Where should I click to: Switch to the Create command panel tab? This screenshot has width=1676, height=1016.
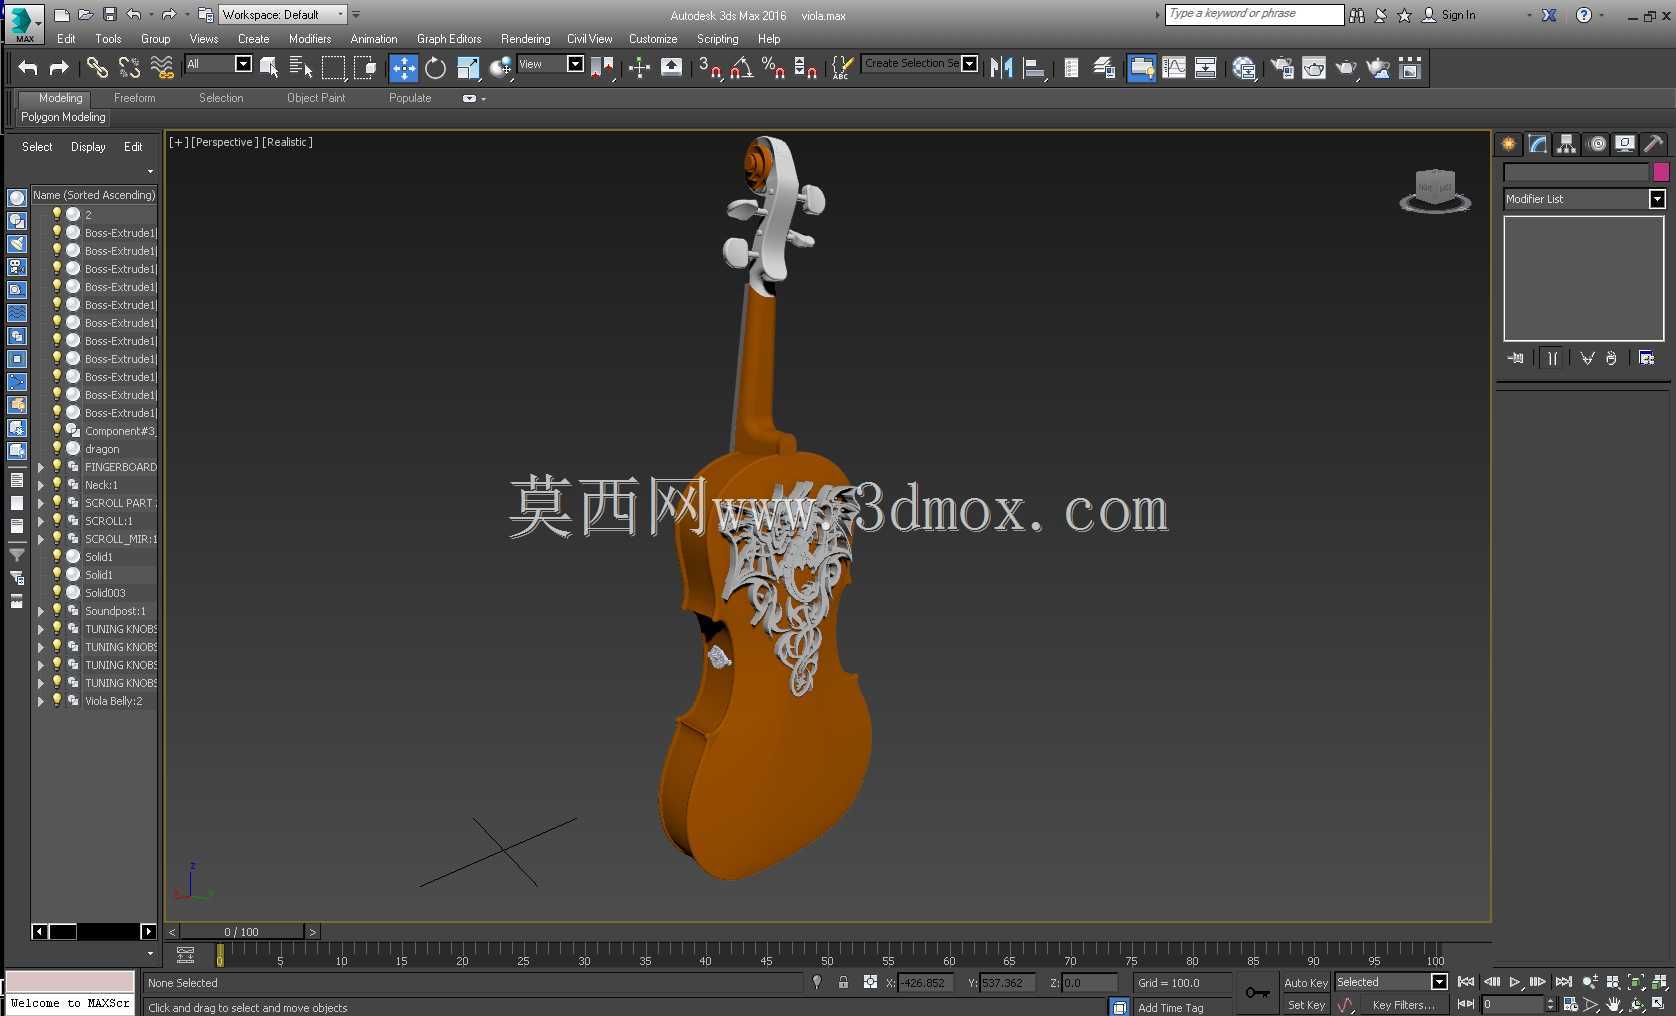coord(1508,144)
